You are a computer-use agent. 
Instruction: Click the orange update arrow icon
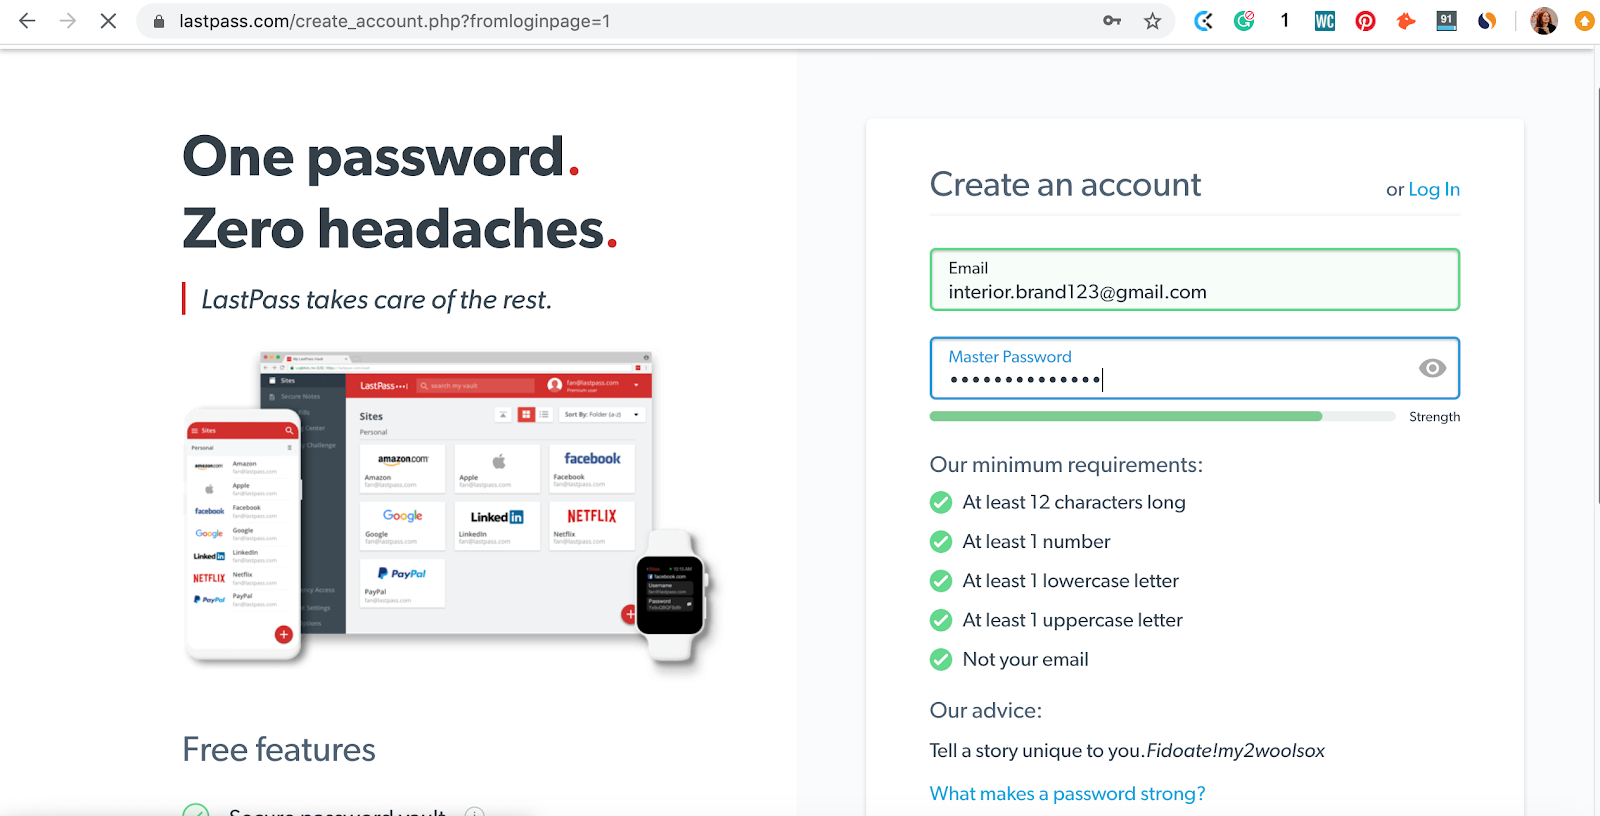click(x=1585, y=21)
